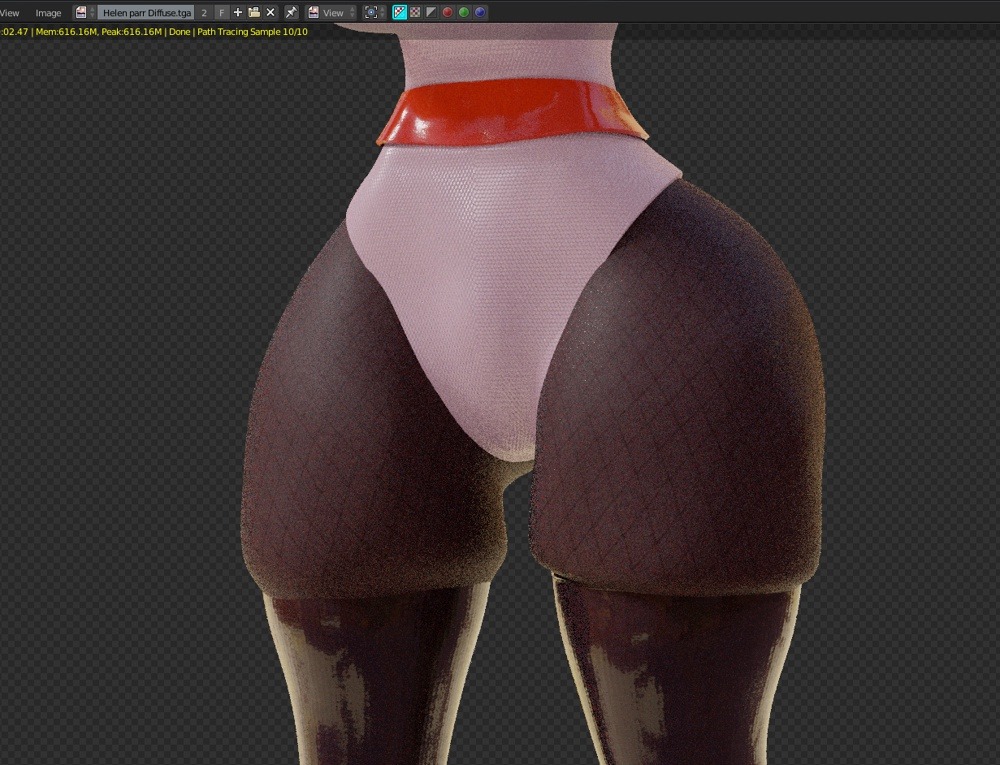Open the Image menu
The image size is (1000, 765).
pyautogui.click(x=48, y=13)
